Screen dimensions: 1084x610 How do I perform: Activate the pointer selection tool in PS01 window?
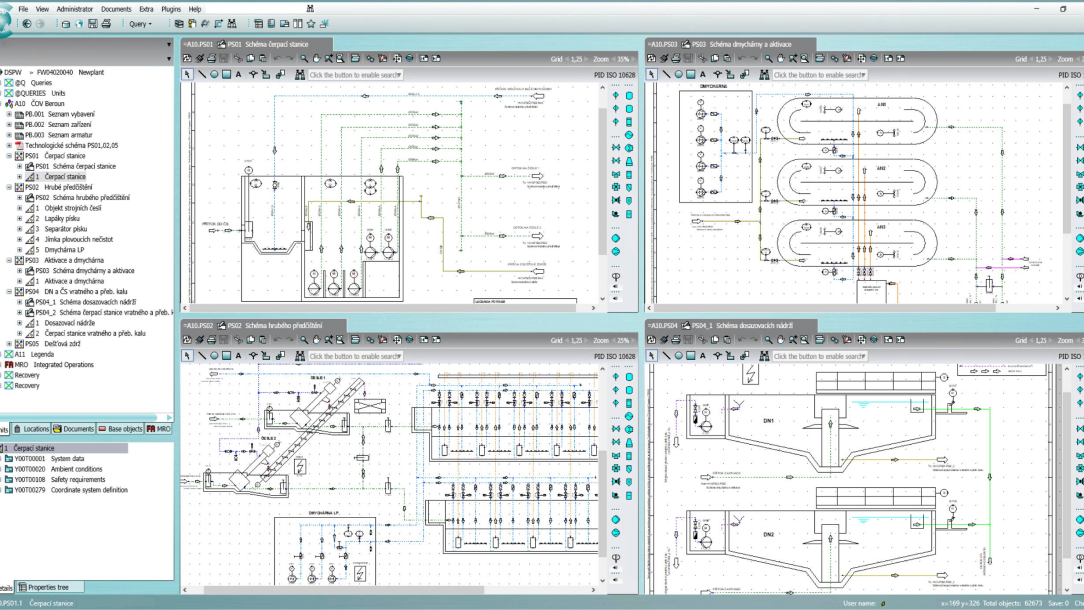tap(187, 74)
